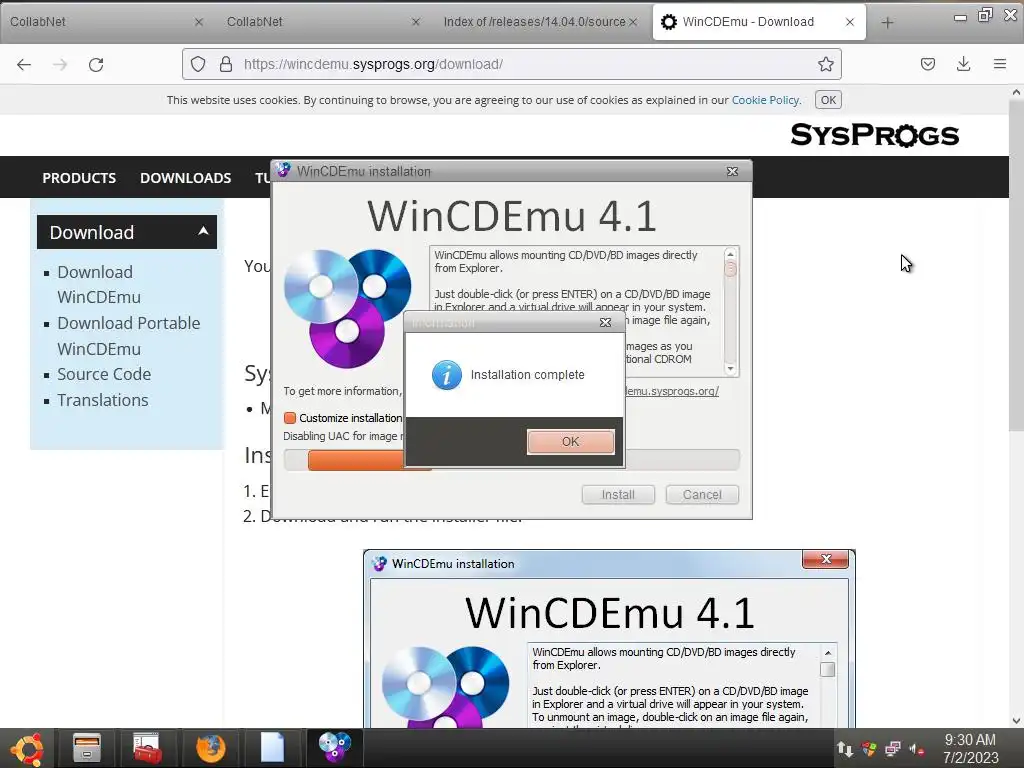Toggle the Customize installation checkbox

click(290, 418)
